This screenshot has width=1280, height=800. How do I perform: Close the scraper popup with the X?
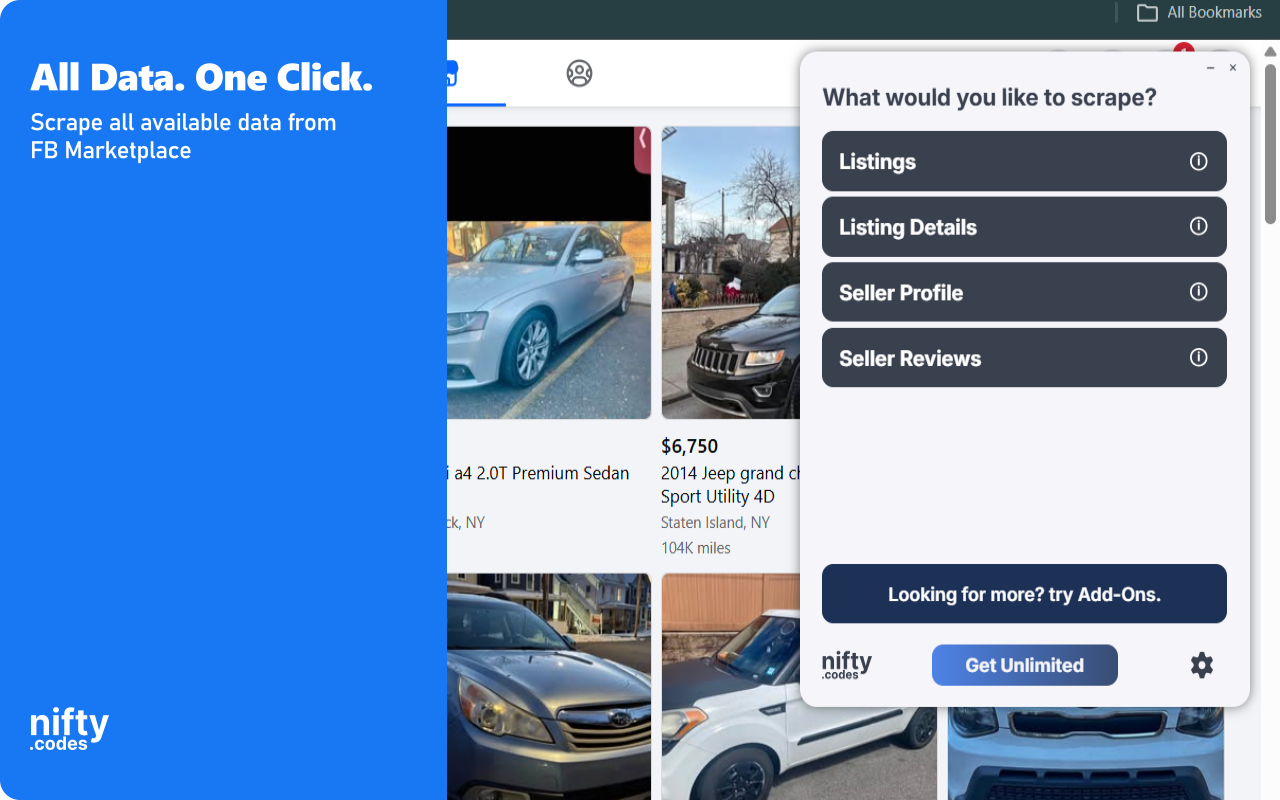[1233, 68]
